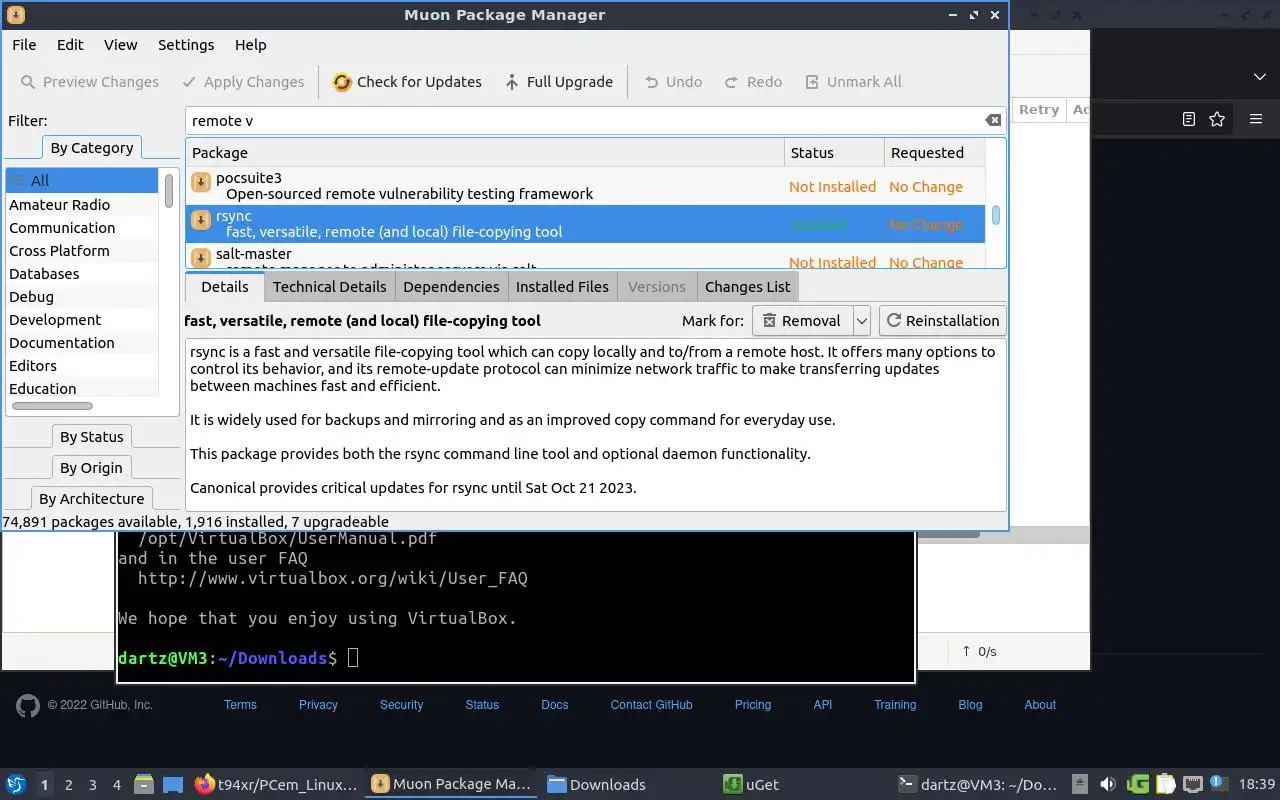1280x800 pixels.
Task: Open the Terms link in GitHub footer
Action: pyautogui.click(x=240, y=705)
